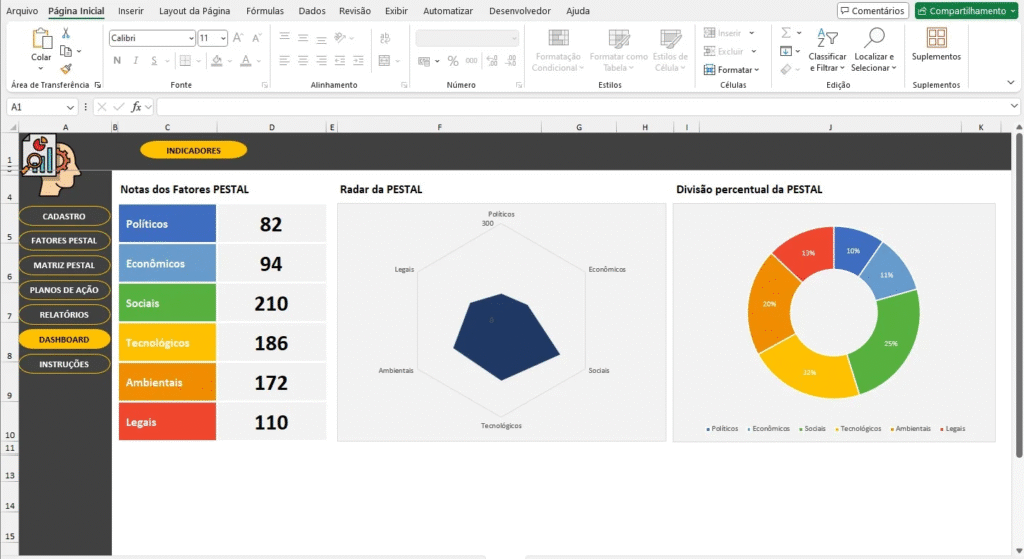Open the Layout da Página tab

[x=195, y=11]
